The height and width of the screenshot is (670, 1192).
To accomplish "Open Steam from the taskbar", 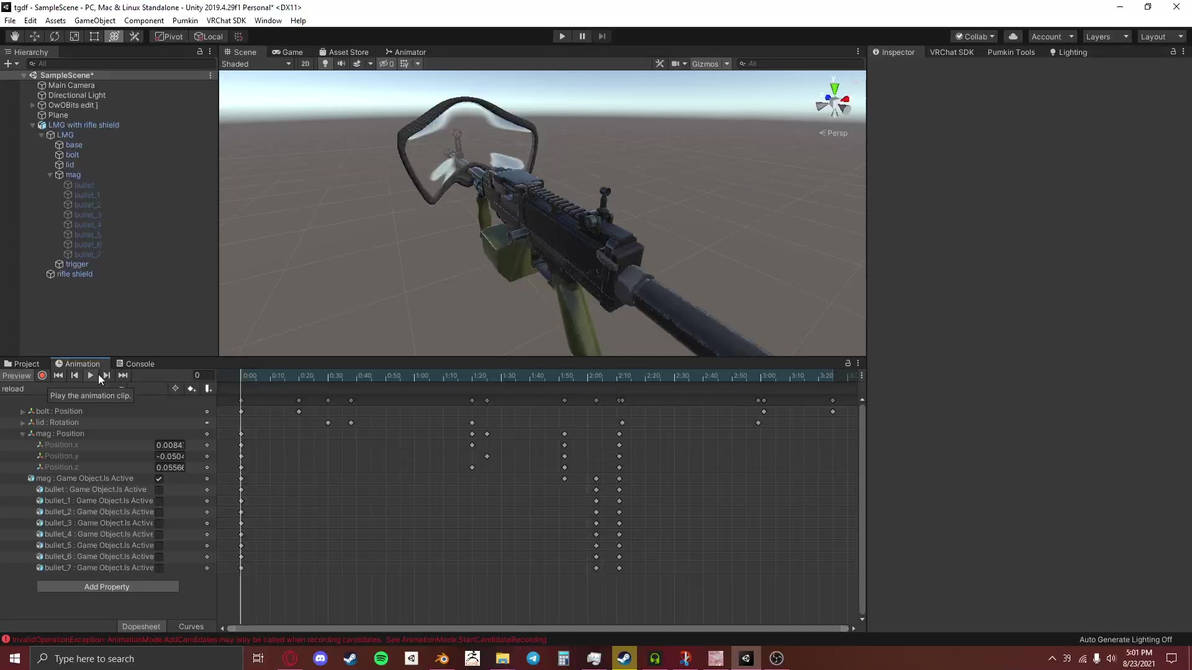I will [x=349, y=658].
